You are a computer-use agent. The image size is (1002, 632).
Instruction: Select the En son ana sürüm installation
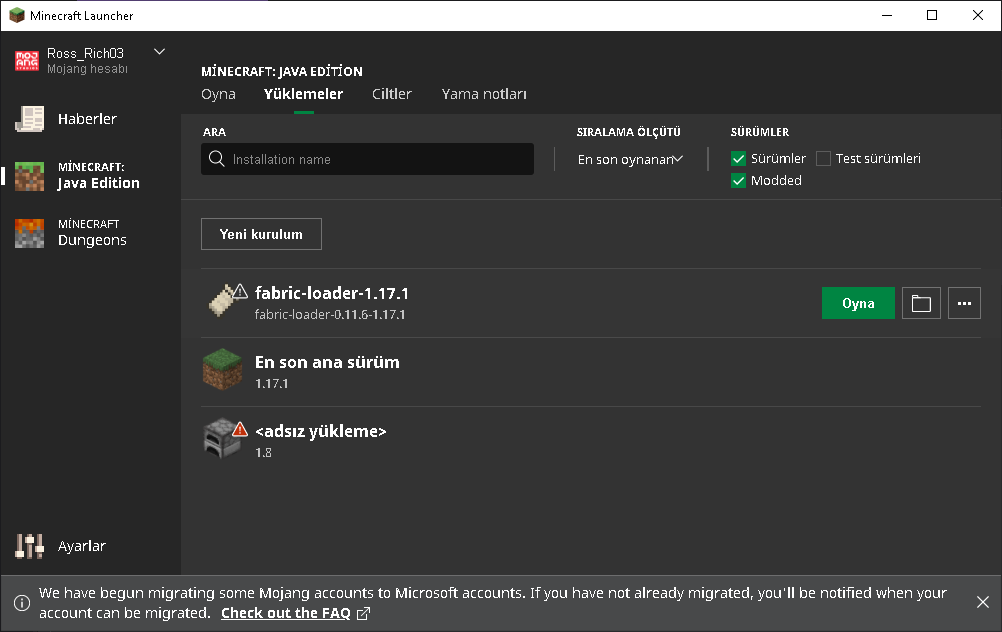[x=590, y=372]
